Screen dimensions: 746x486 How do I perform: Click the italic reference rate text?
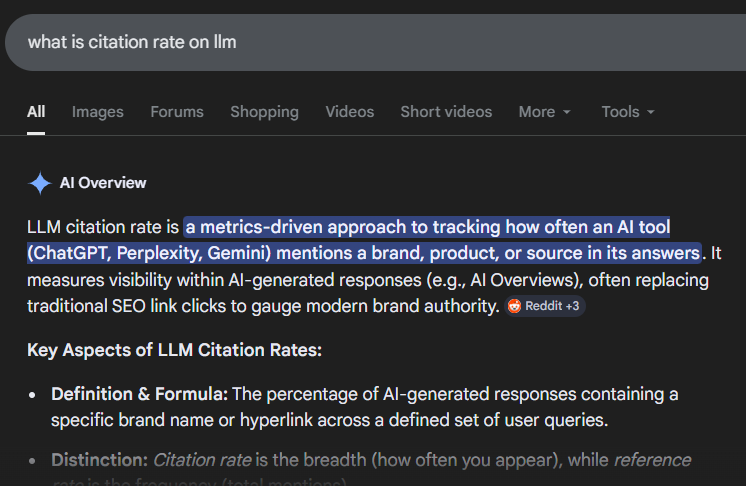651,460
